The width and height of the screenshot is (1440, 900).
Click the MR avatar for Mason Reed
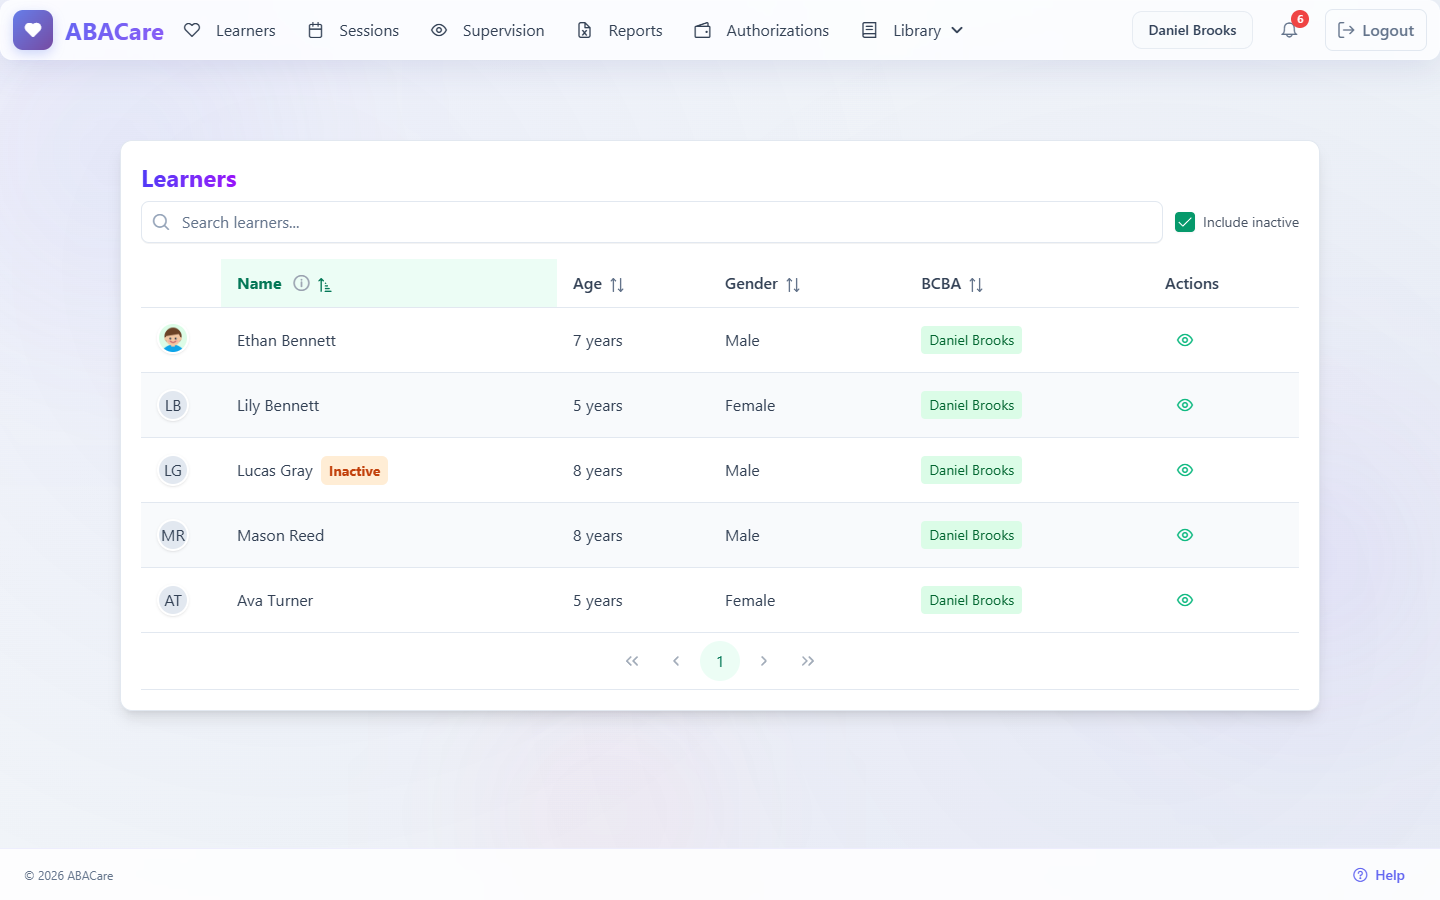pos(173,535)
